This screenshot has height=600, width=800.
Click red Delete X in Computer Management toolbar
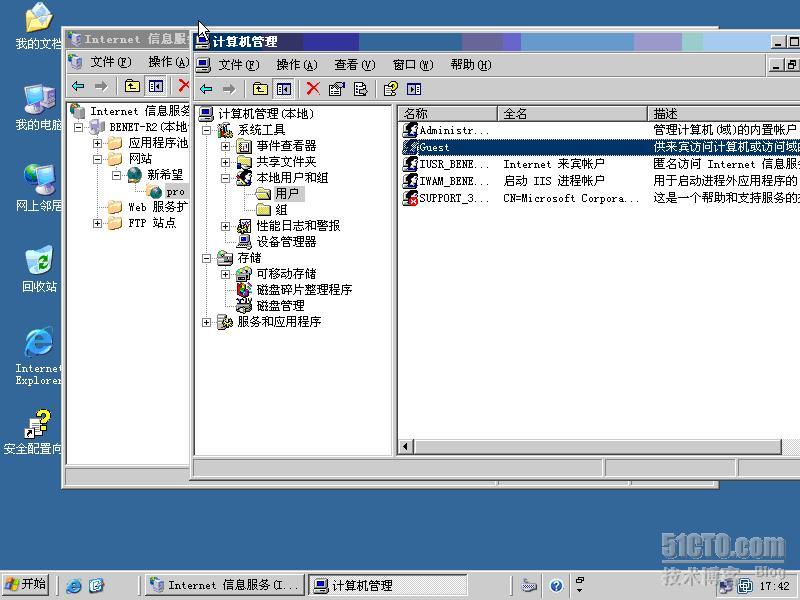tap(313, 89)
